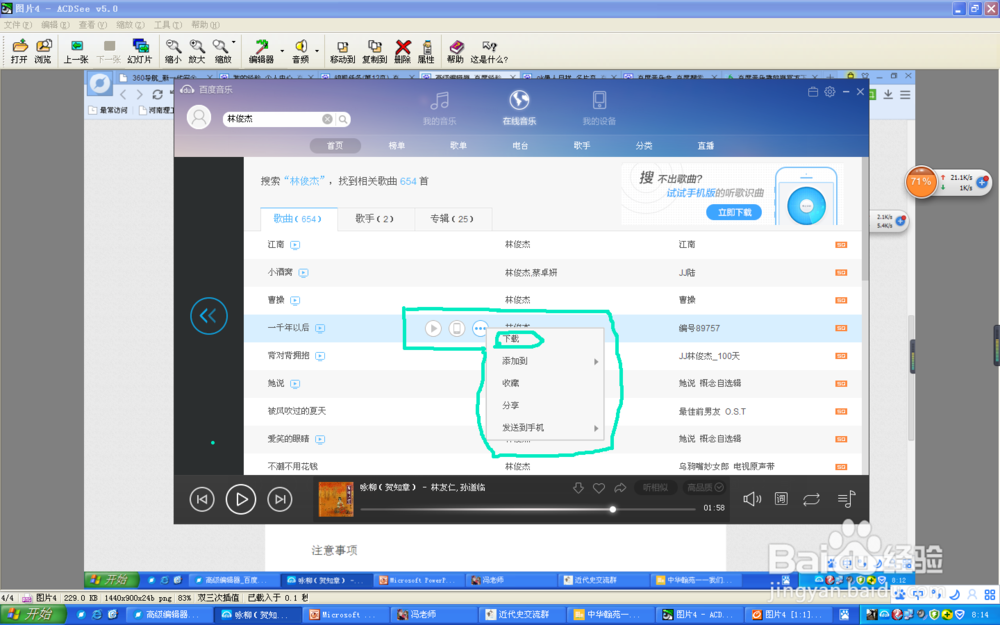Seek on the song progress slider

[527, 509]
